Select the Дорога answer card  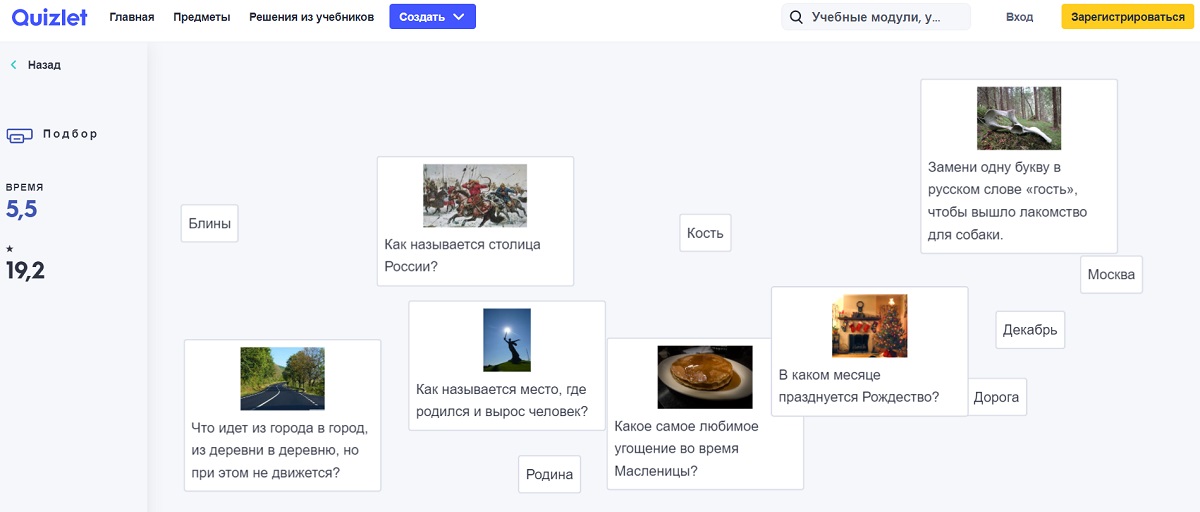996,397
